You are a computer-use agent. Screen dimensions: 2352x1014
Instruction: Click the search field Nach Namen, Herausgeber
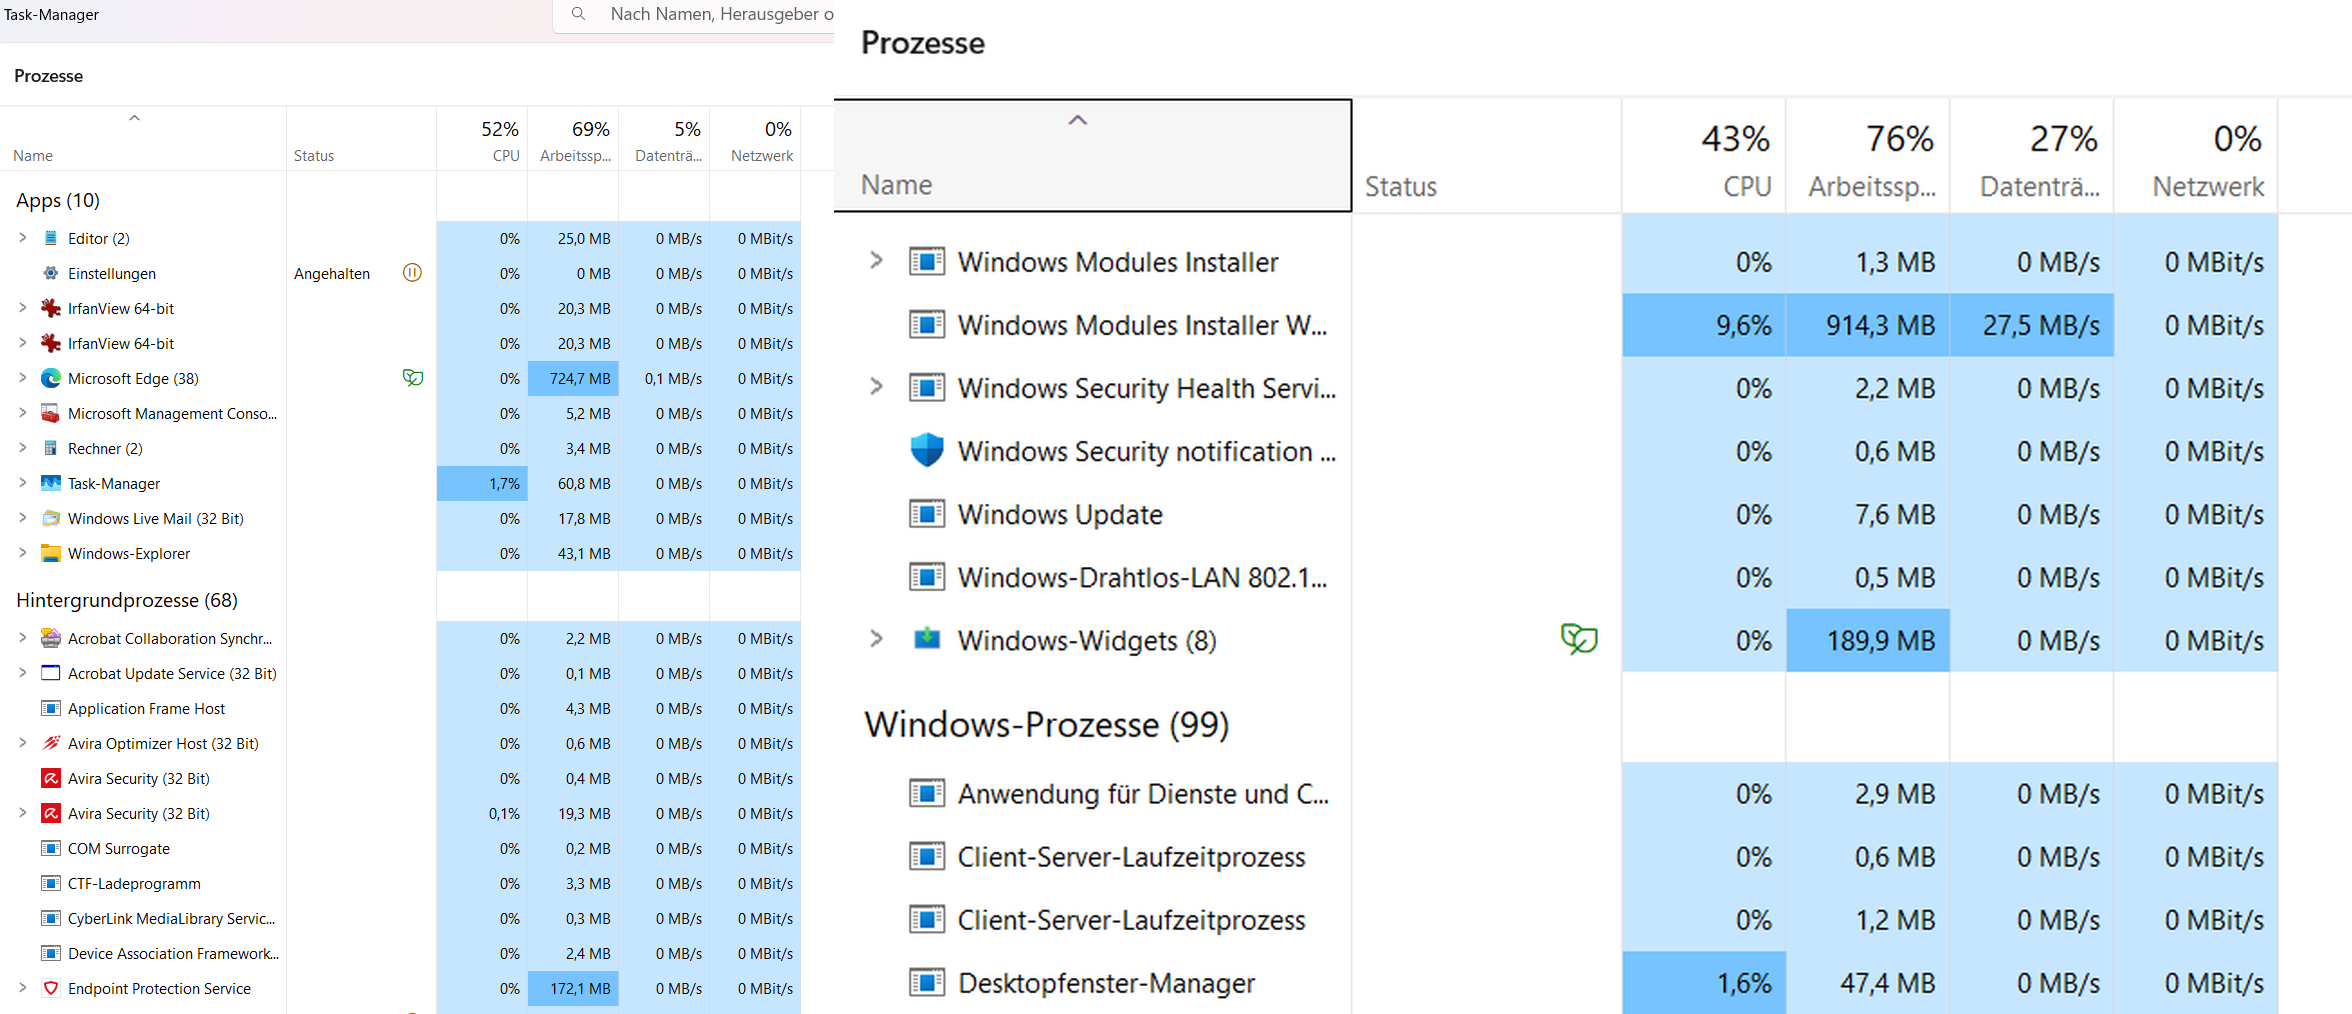694,15
